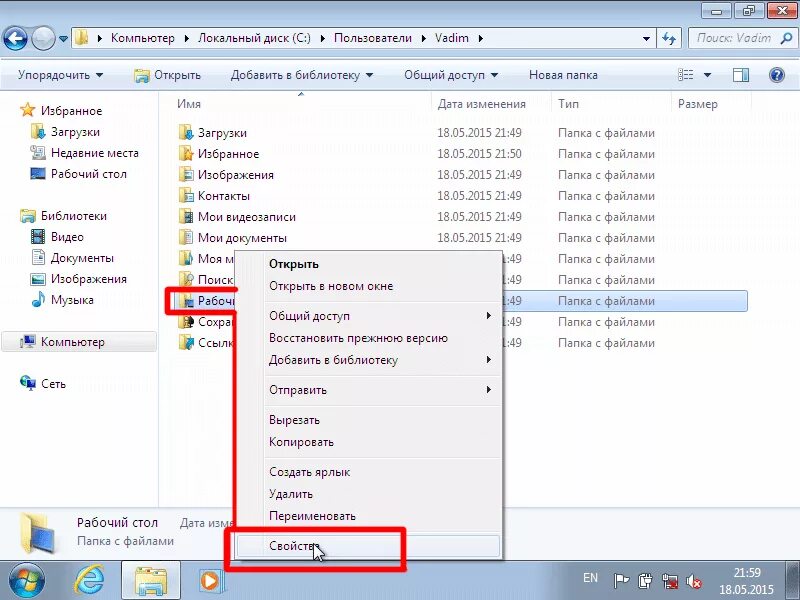Image resolution: width=800 pixels, height=600 pixels.
Task: Select Загрузки folder icon in file list
Action: tap(186, 133)
